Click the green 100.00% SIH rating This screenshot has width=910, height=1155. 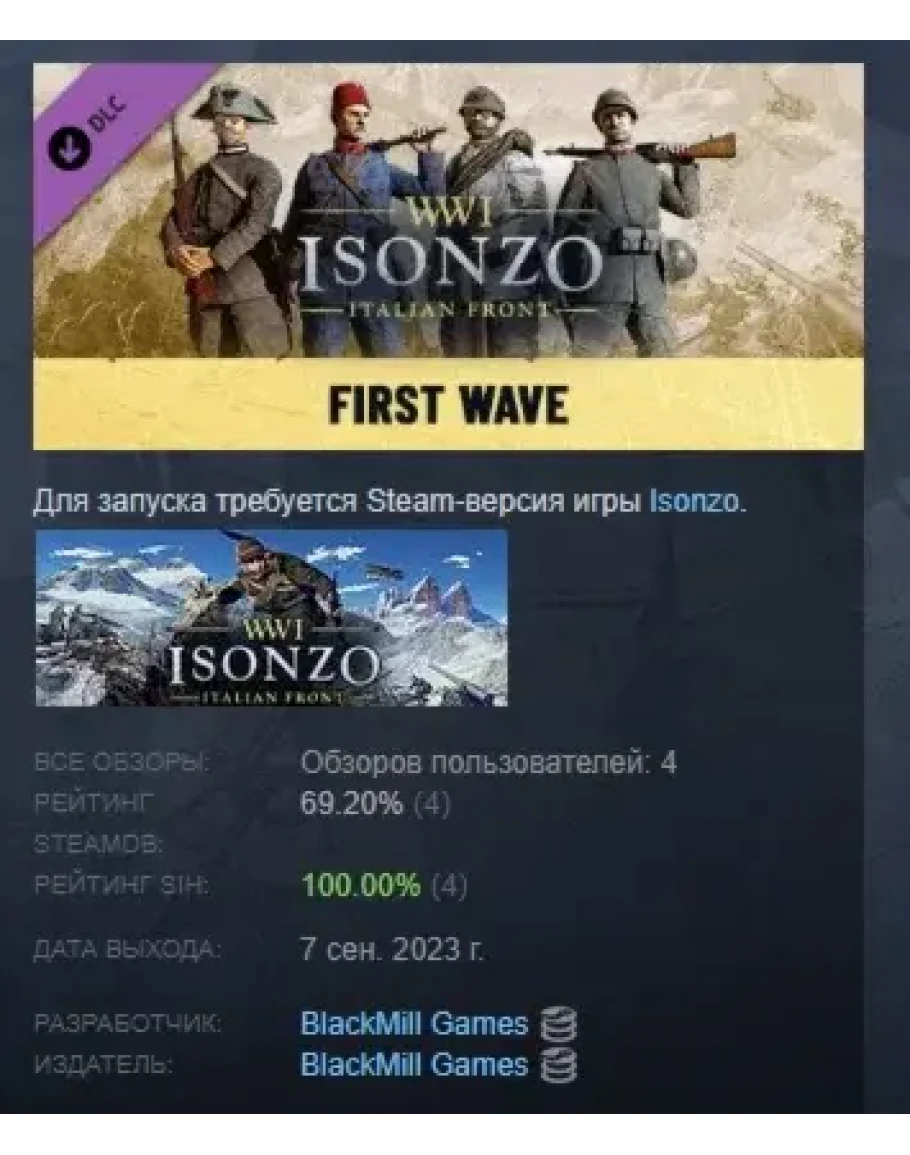tap(360, 885)
